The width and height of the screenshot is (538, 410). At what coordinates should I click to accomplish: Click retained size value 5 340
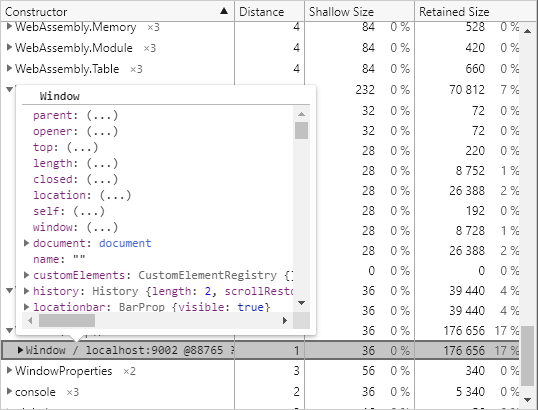pyautogui.click(x=470, y=391)
